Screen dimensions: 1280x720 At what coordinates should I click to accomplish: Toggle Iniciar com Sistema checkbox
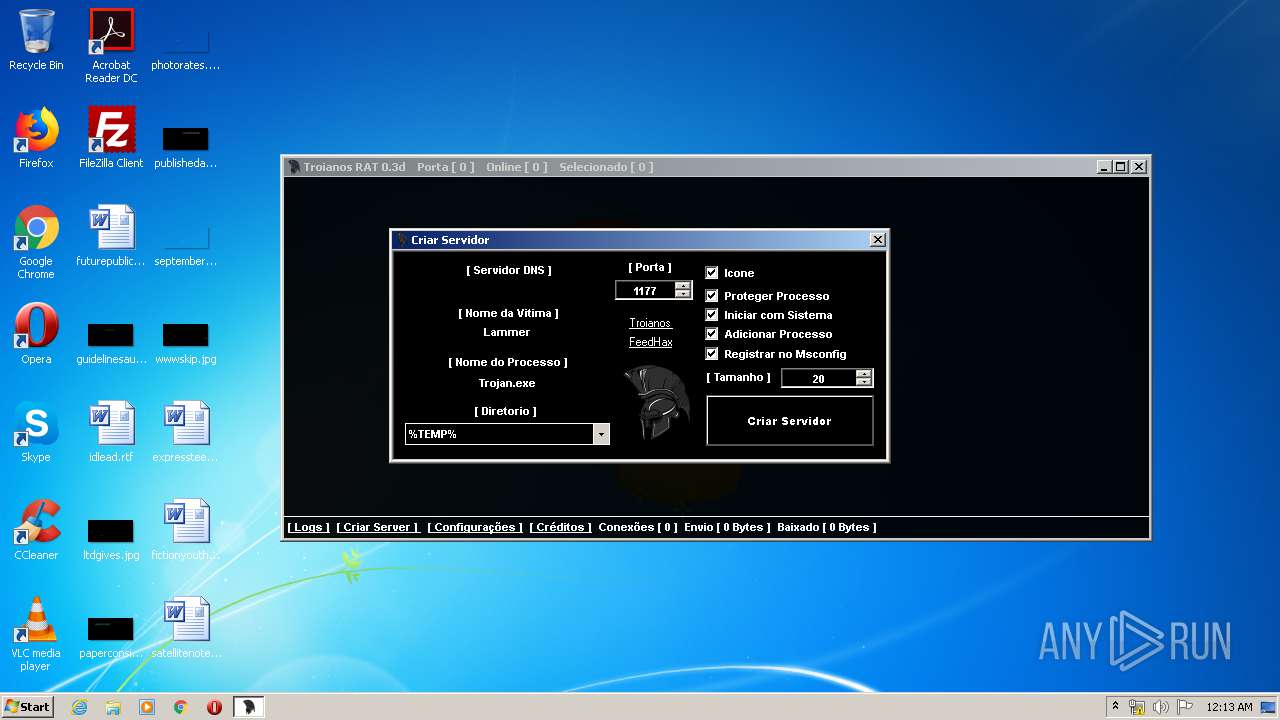(x=712, y=315)
